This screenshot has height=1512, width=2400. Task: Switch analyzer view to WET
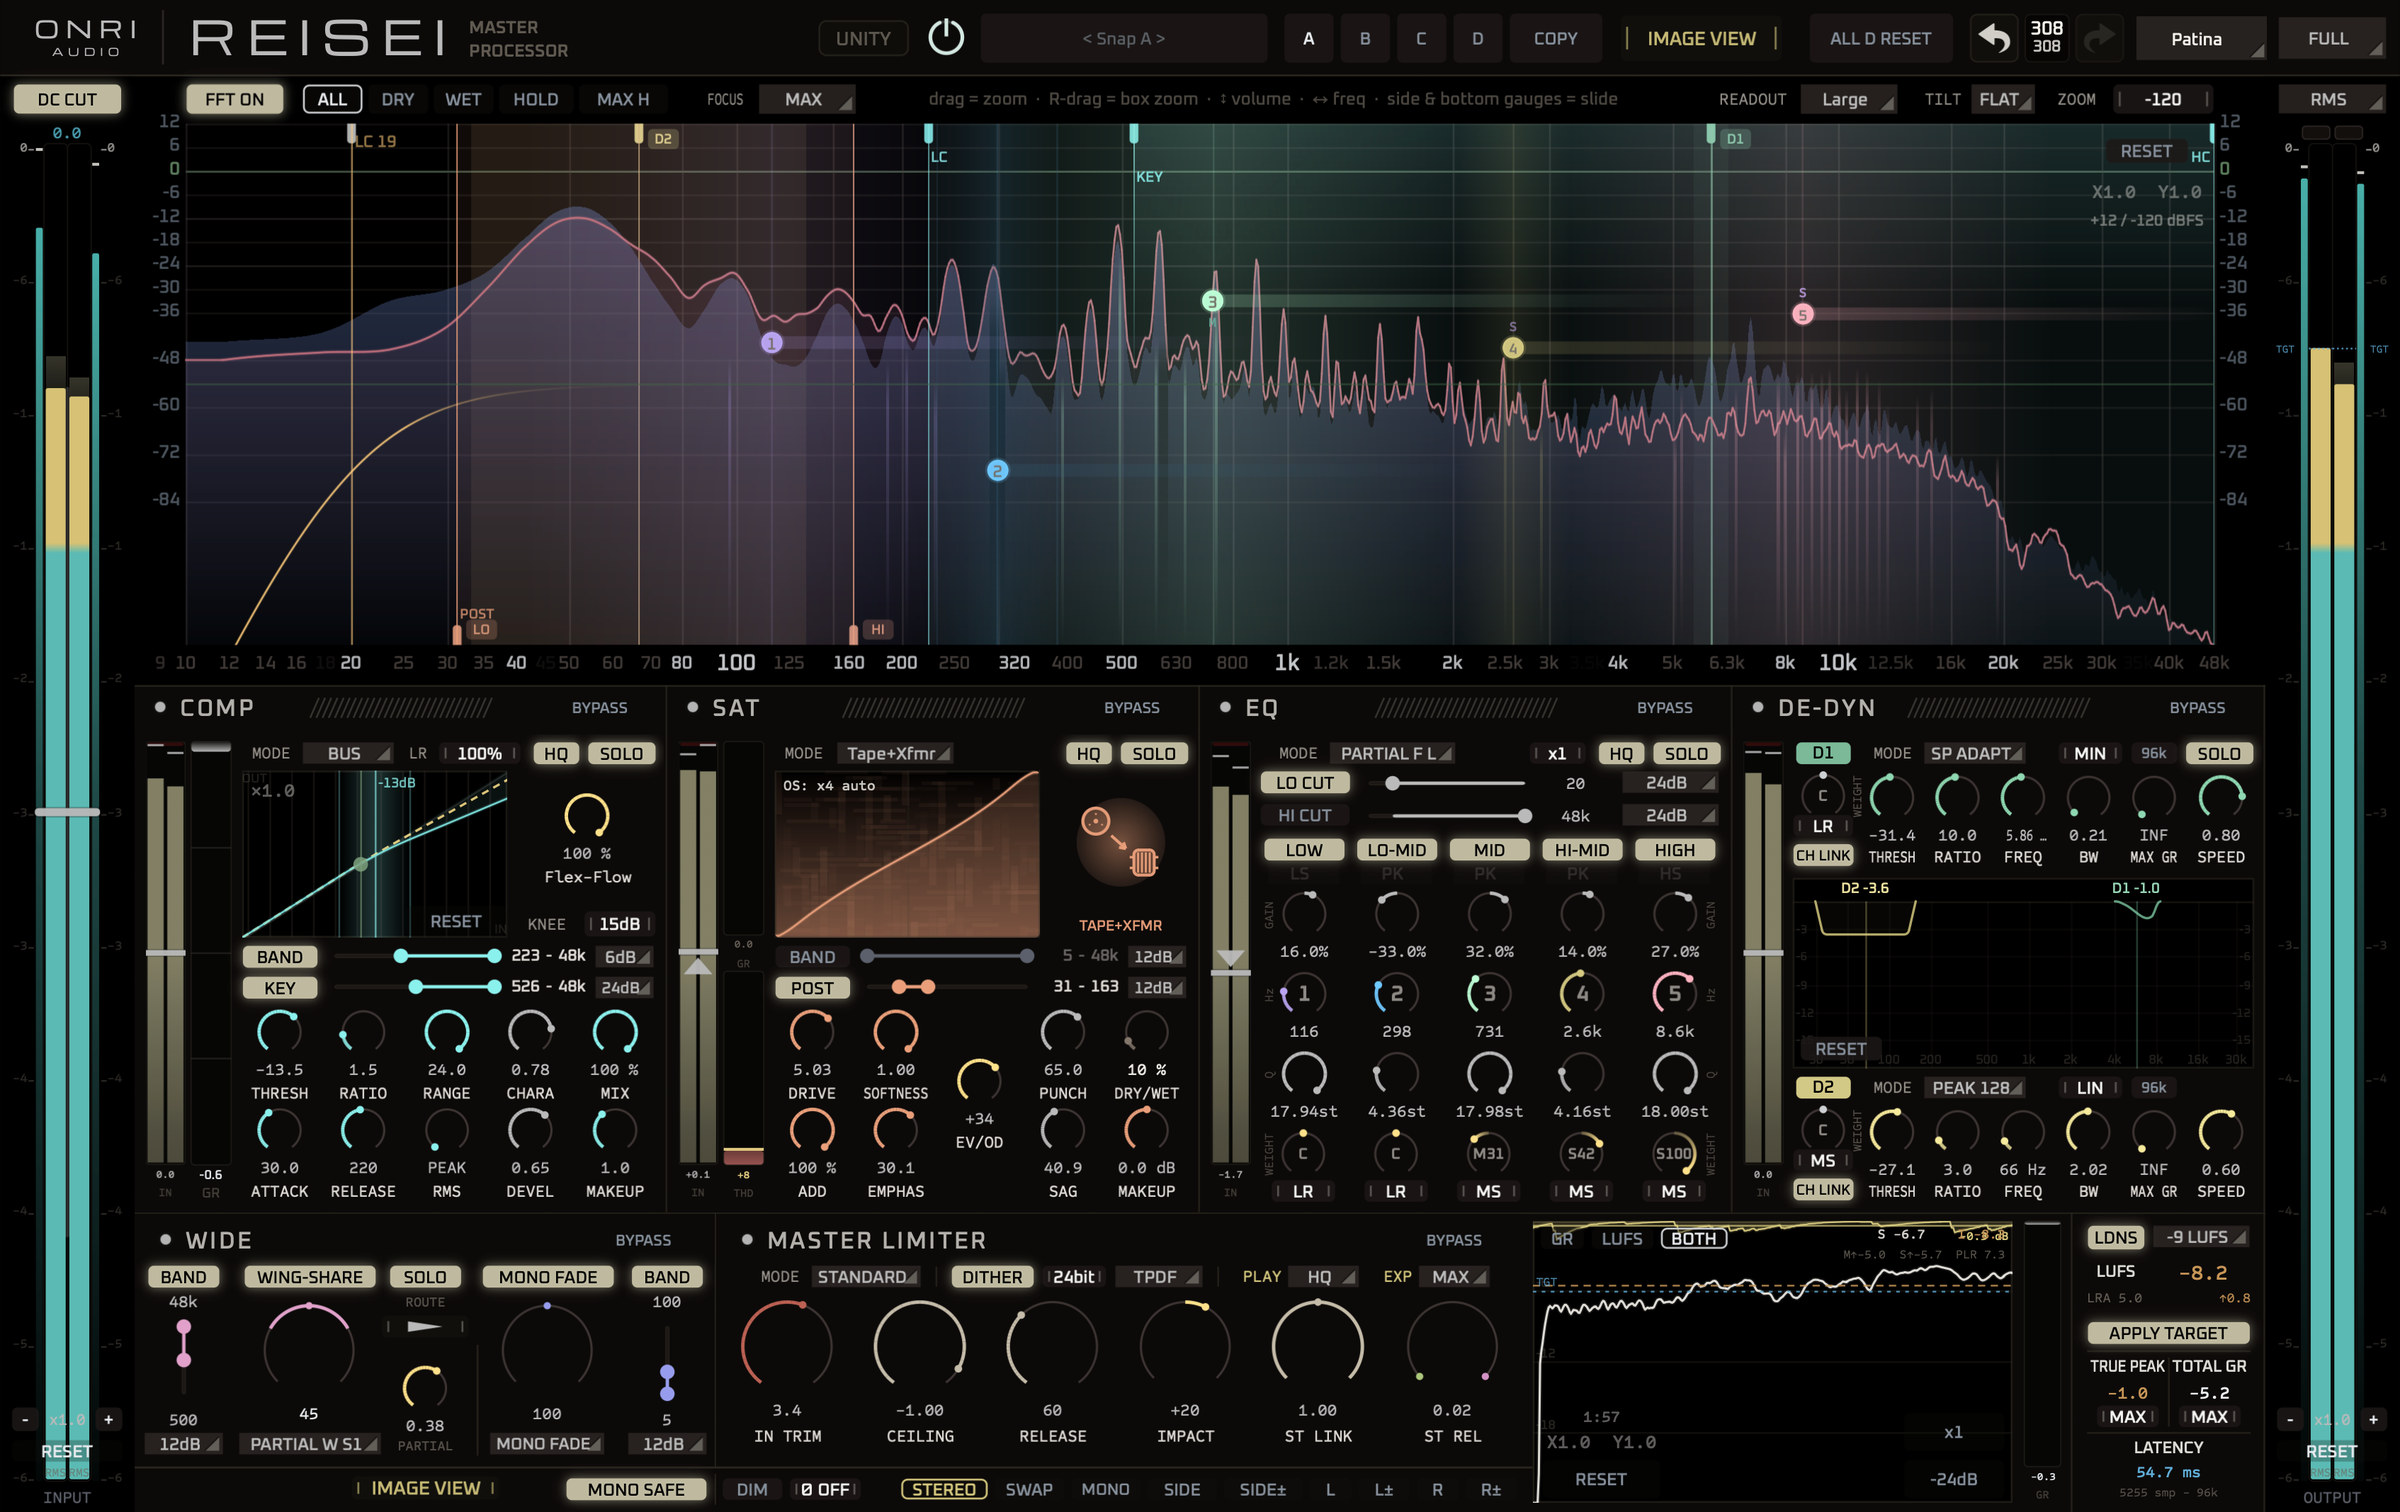463,99
